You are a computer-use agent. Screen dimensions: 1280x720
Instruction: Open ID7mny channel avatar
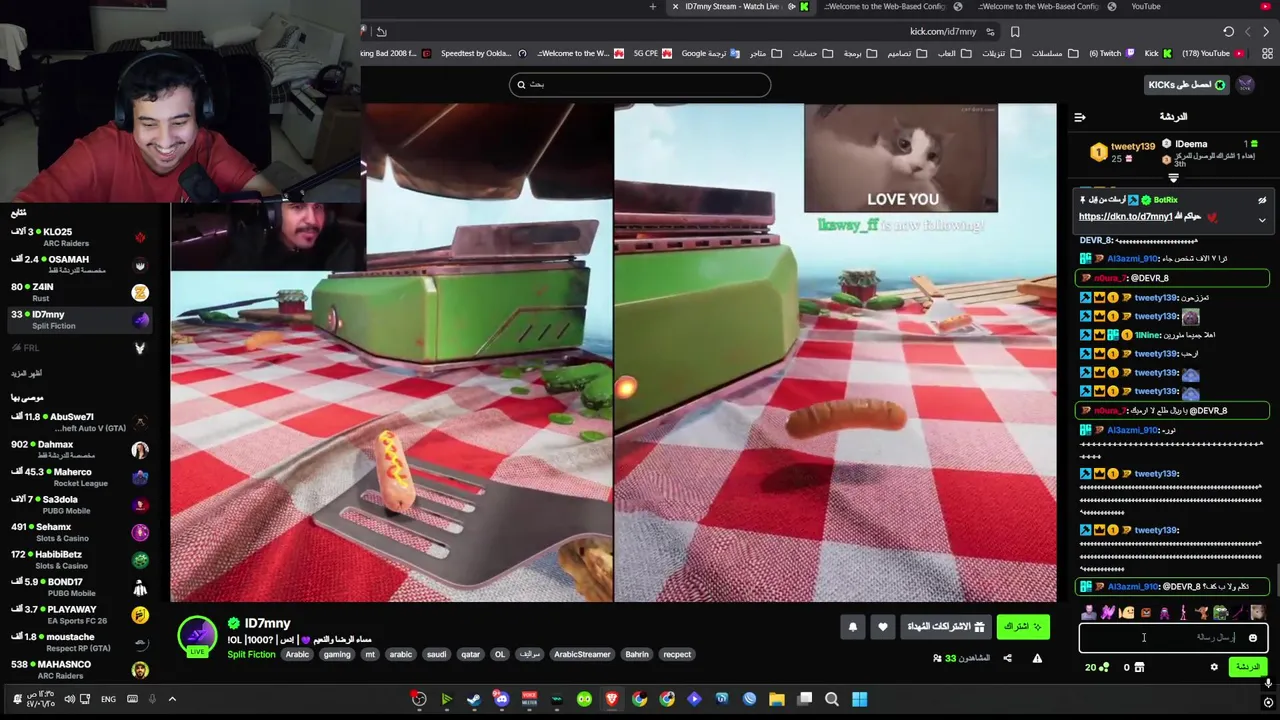pyautogui.click(x=197, y=636)
